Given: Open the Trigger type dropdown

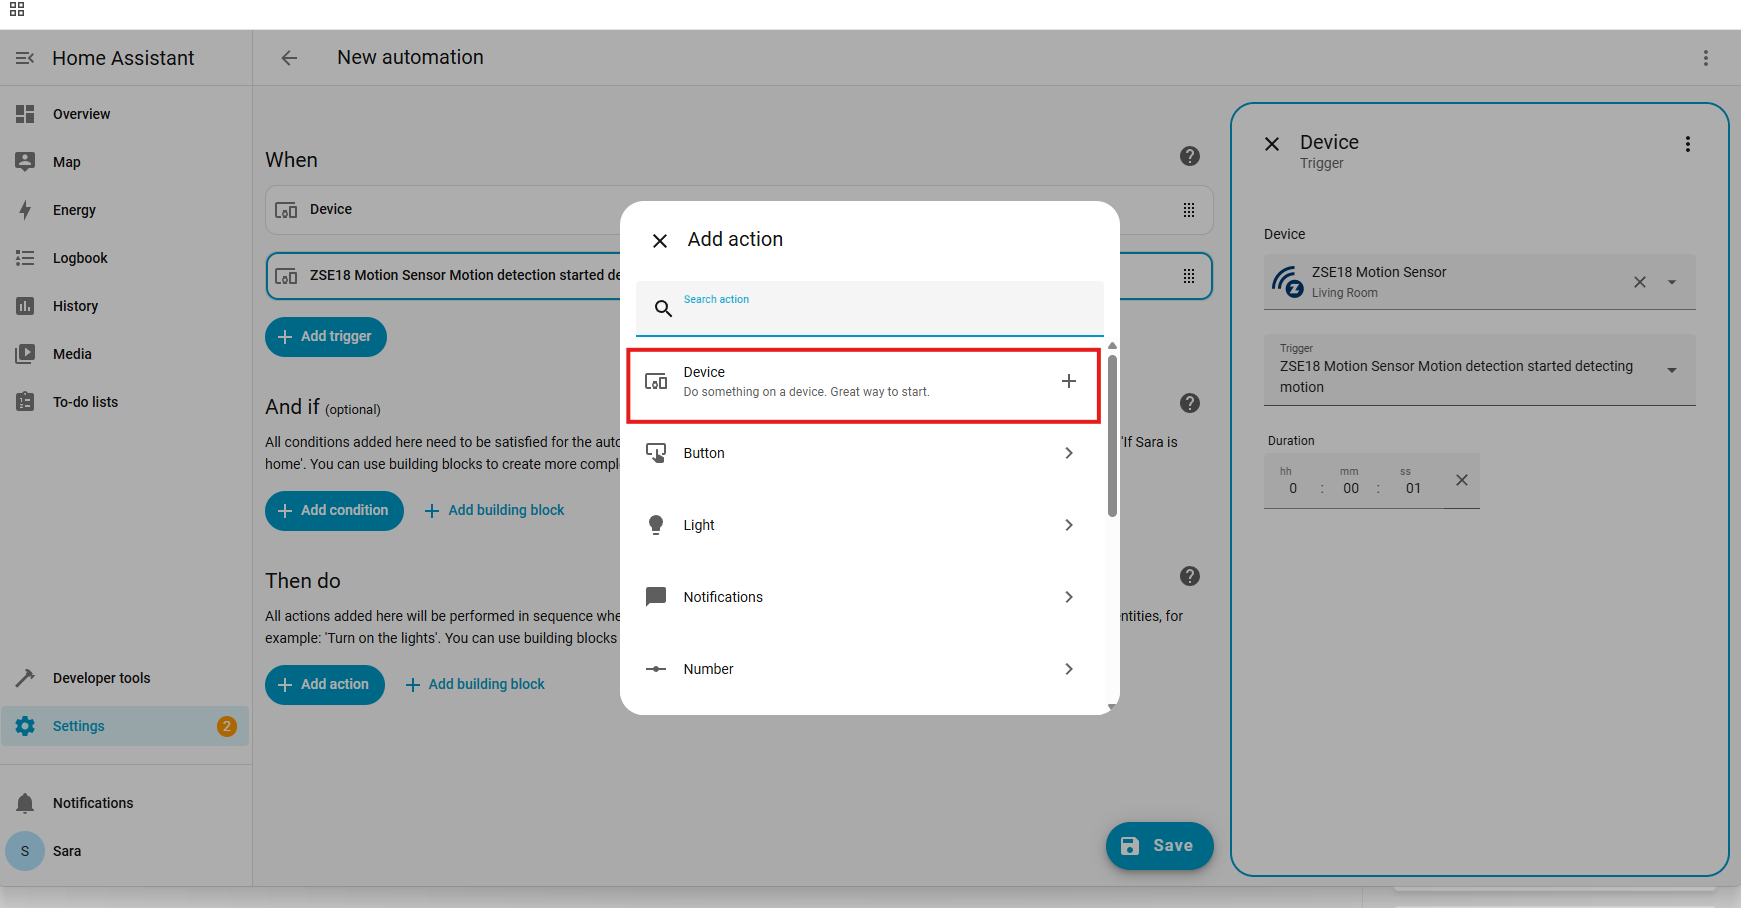Looking at the screenshot, I should (1480, 370).
